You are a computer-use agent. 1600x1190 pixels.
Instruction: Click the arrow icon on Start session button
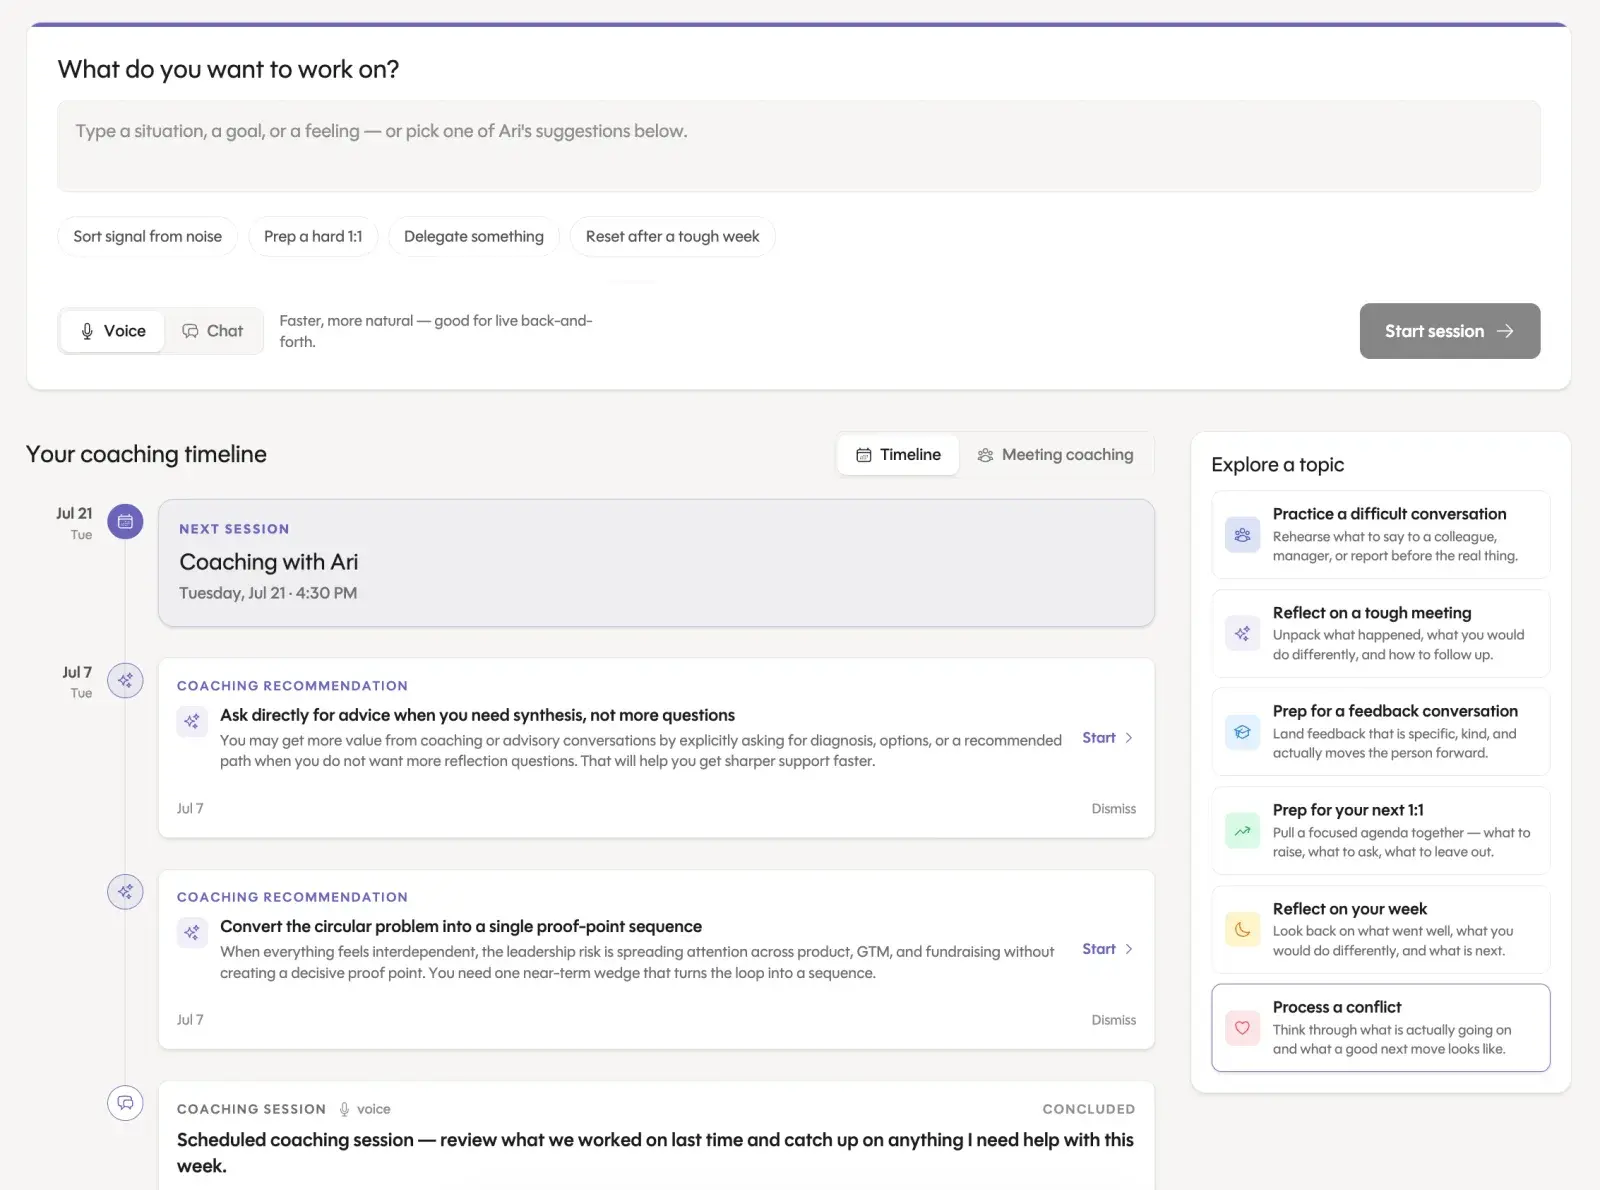tap(1505, 331)
